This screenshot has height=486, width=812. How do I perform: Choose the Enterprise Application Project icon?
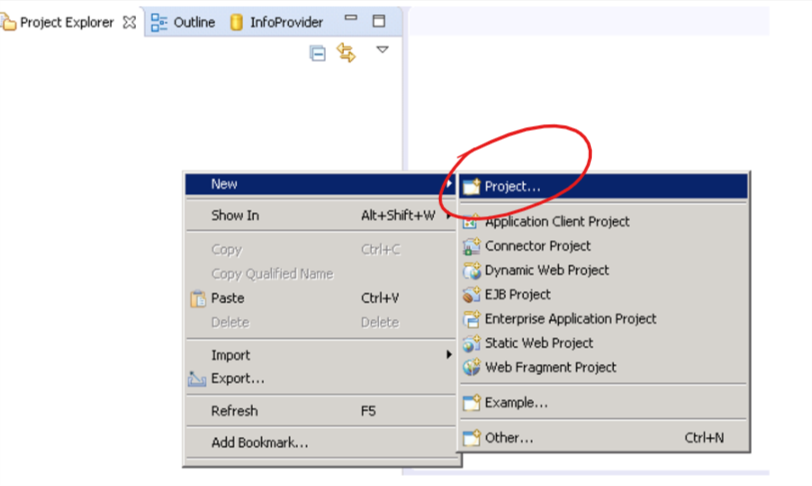(471, 319)
